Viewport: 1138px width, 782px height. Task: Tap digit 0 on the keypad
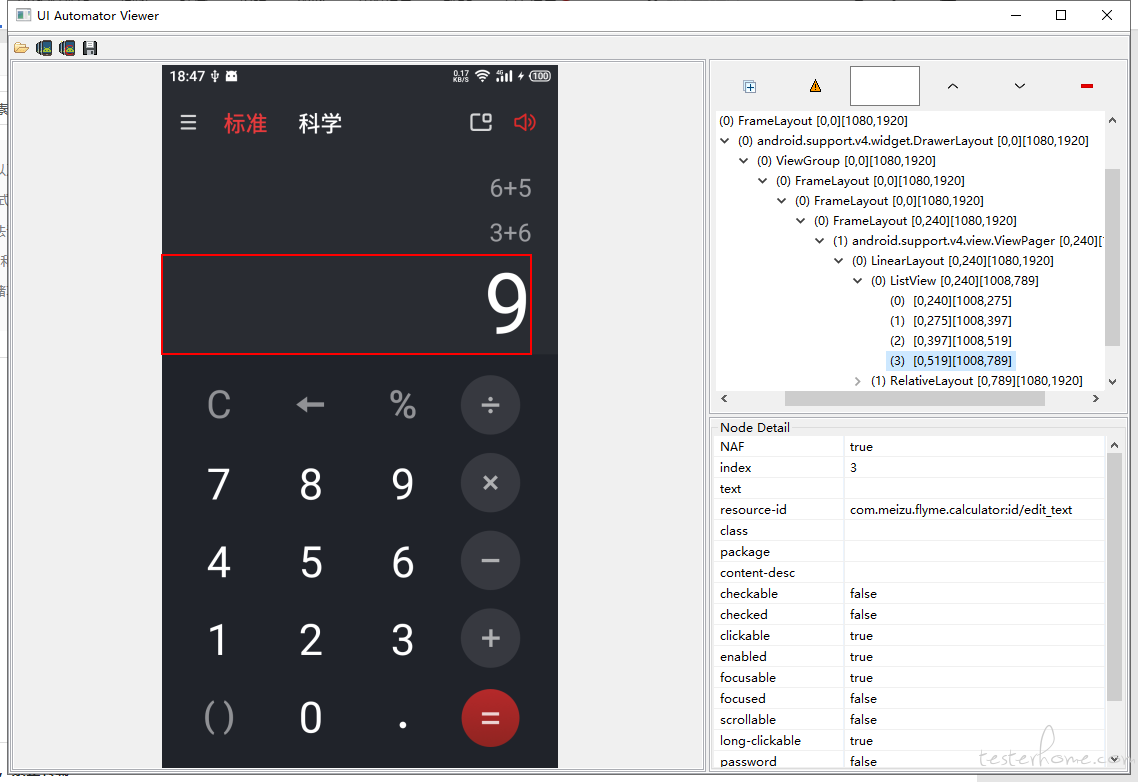click(311, 718)
